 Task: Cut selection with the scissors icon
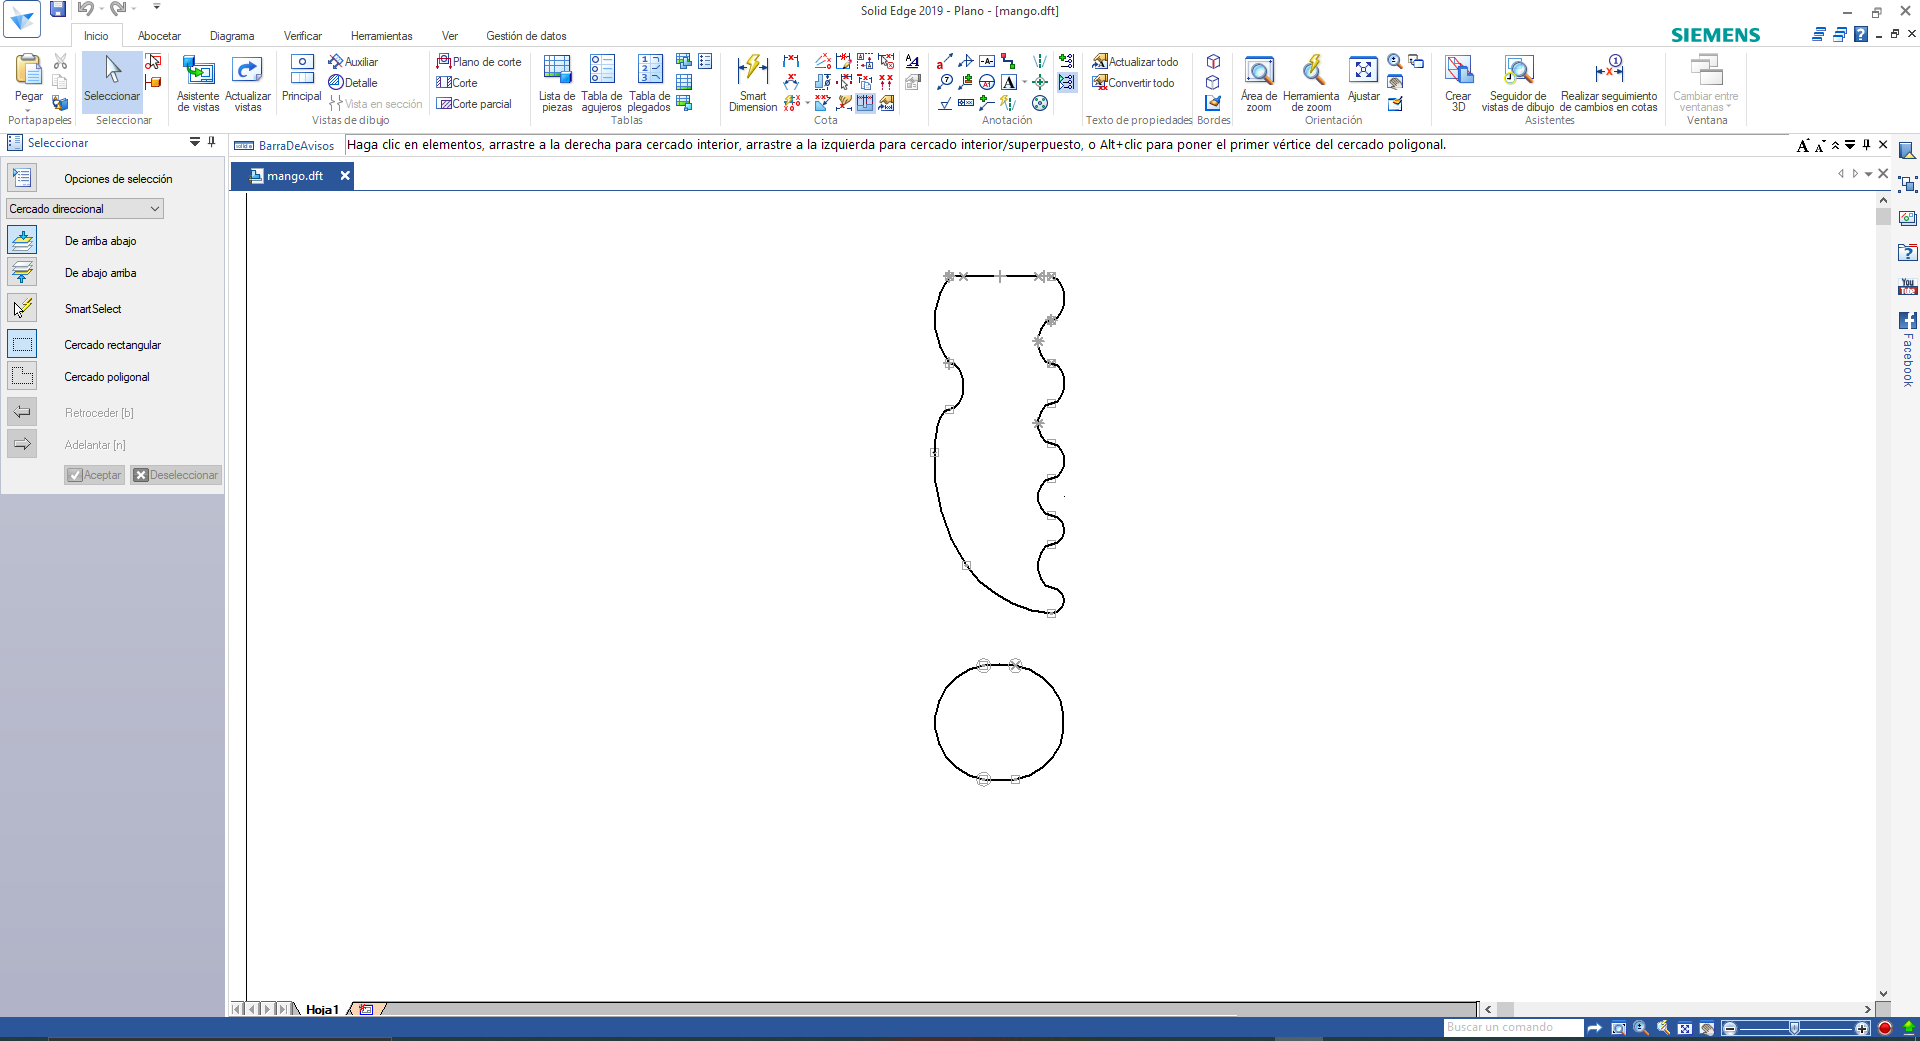coord(60,62)
